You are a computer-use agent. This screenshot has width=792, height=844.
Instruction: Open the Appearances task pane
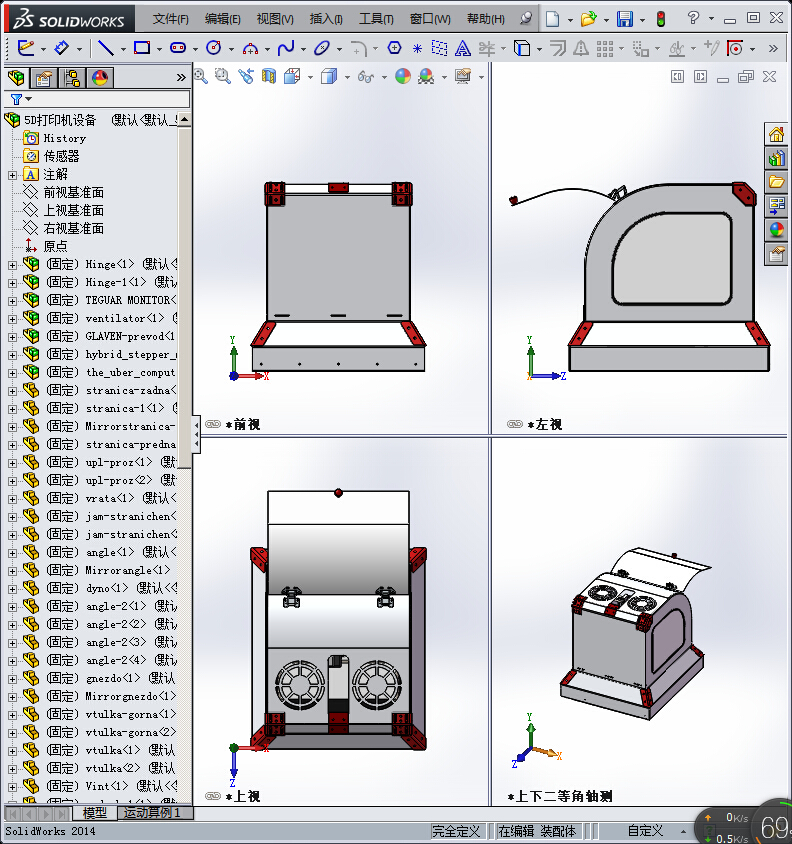(776, 230)
